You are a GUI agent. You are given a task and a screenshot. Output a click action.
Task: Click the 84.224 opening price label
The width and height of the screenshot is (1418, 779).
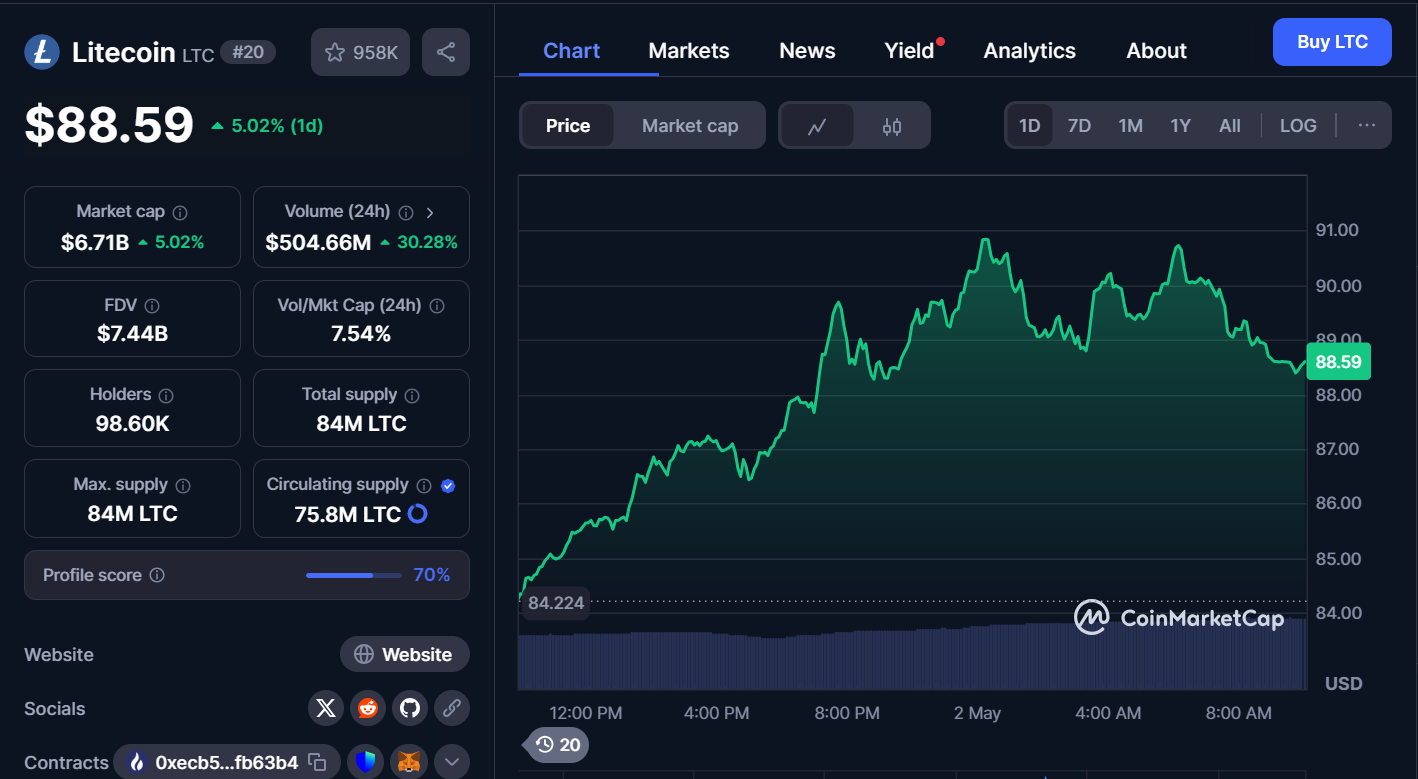click(x=555, y=603)
